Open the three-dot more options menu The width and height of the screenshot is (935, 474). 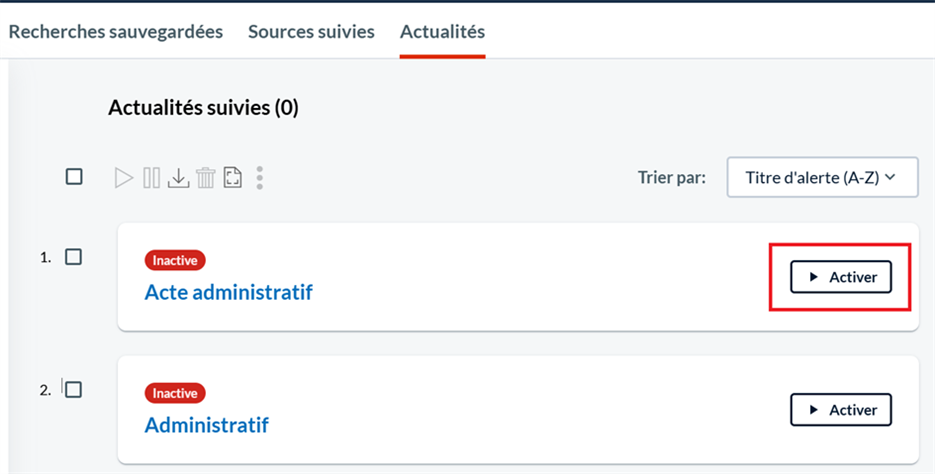(x=259, y=178)
